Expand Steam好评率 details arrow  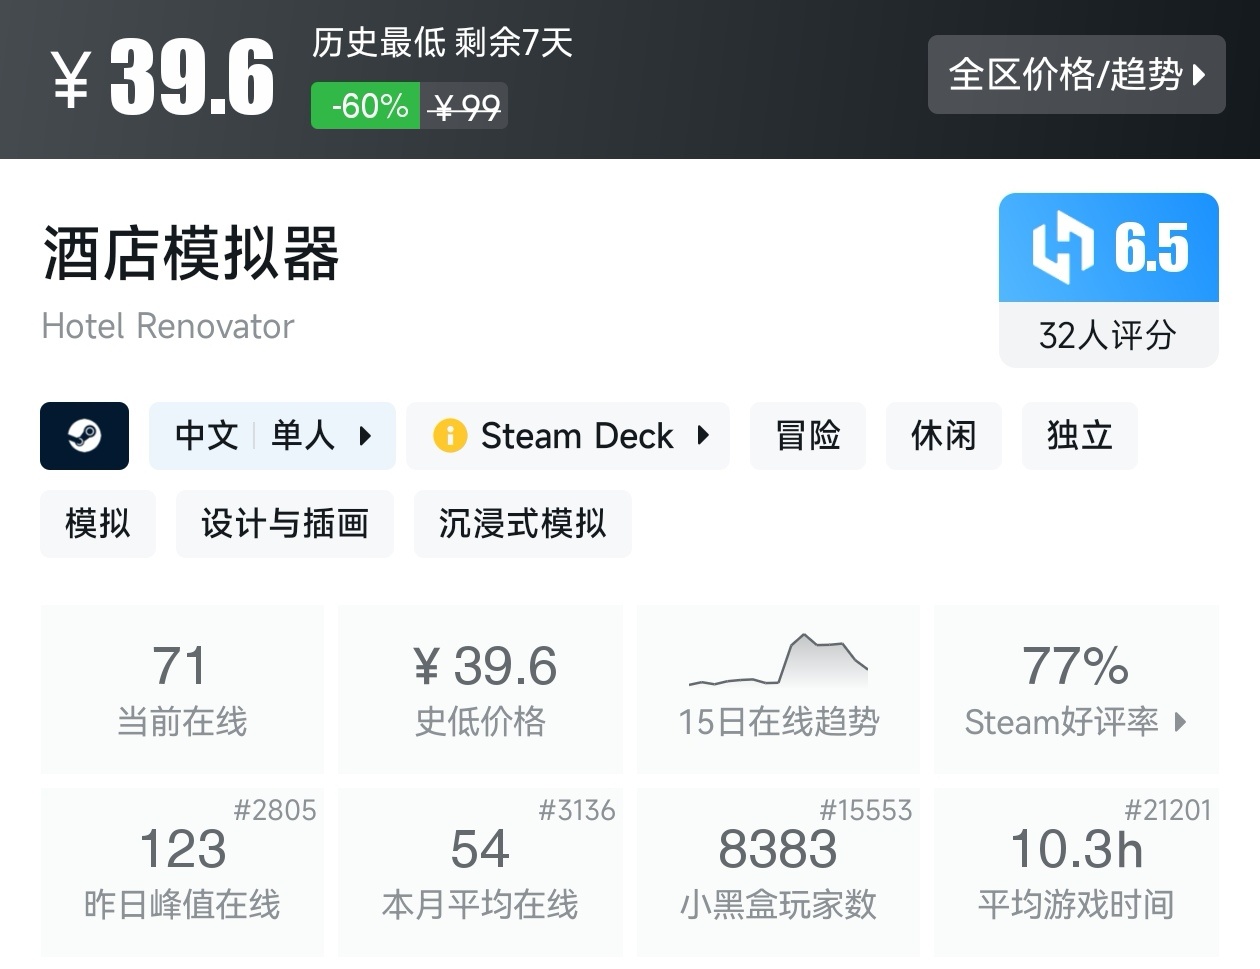1180,722
